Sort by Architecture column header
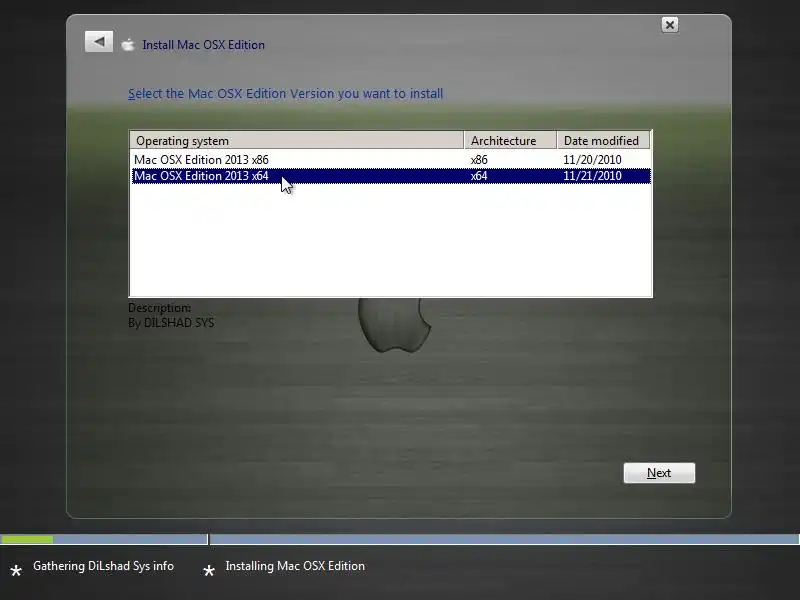 point(510,140)
